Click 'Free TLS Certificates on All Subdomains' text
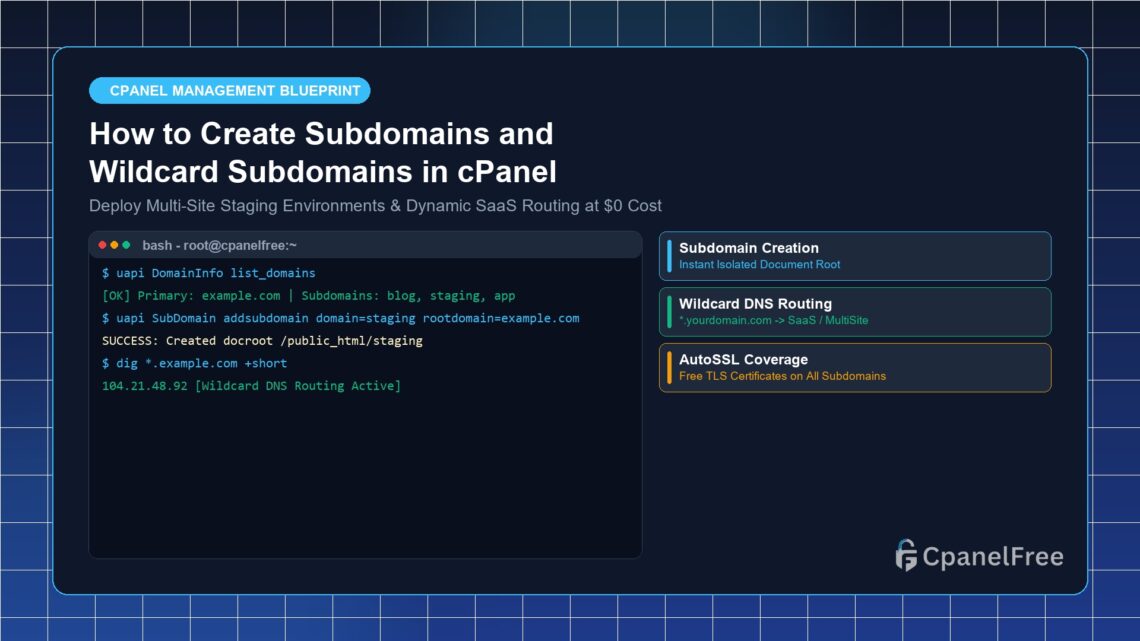The image size is (1140, 641). 782,376
